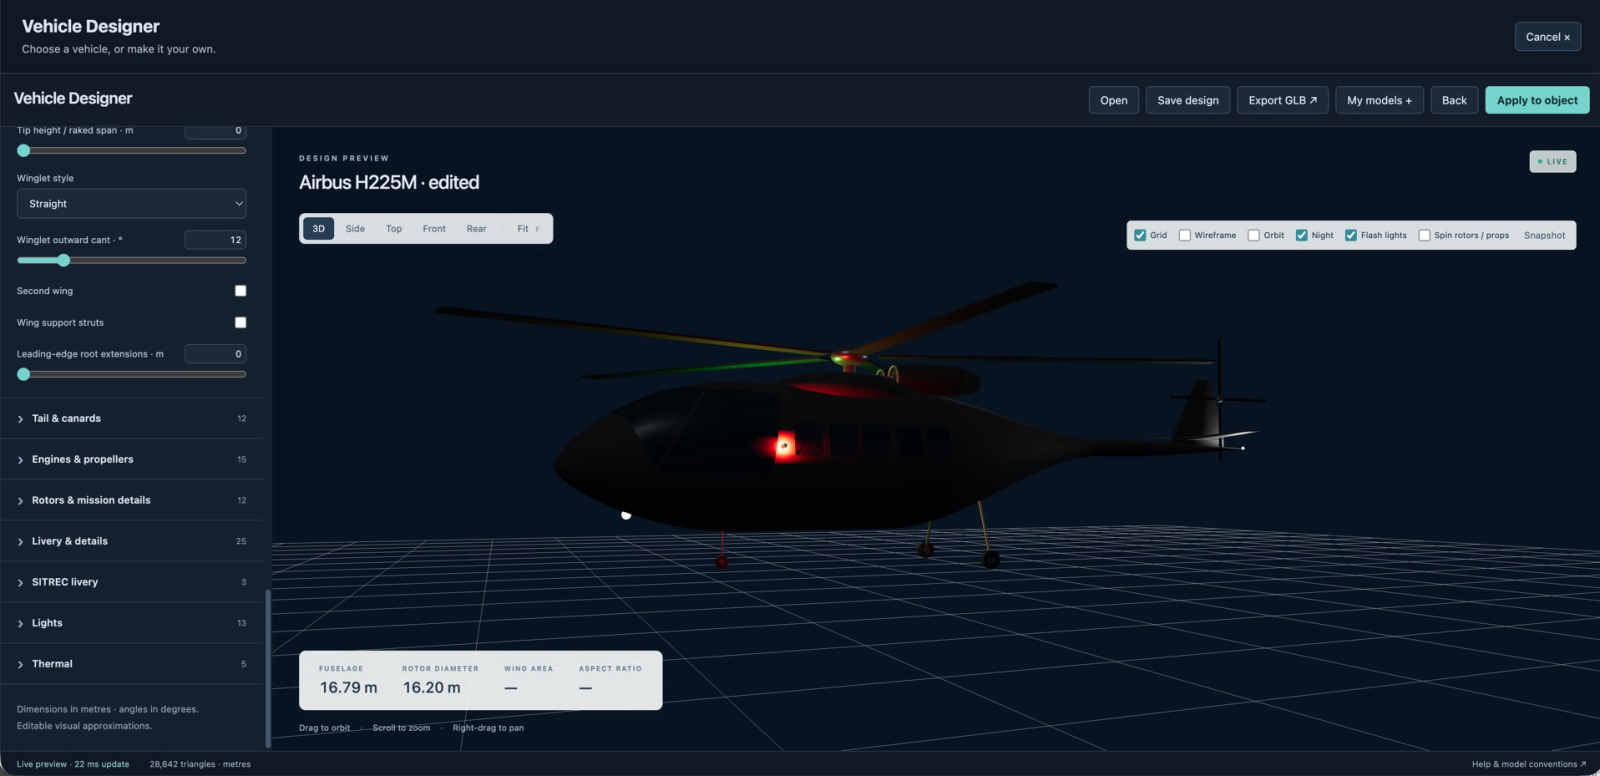Enable the Wireframe checkbox
The height and width of the screenshot is (776, 1600).
tap(1185, 235)
